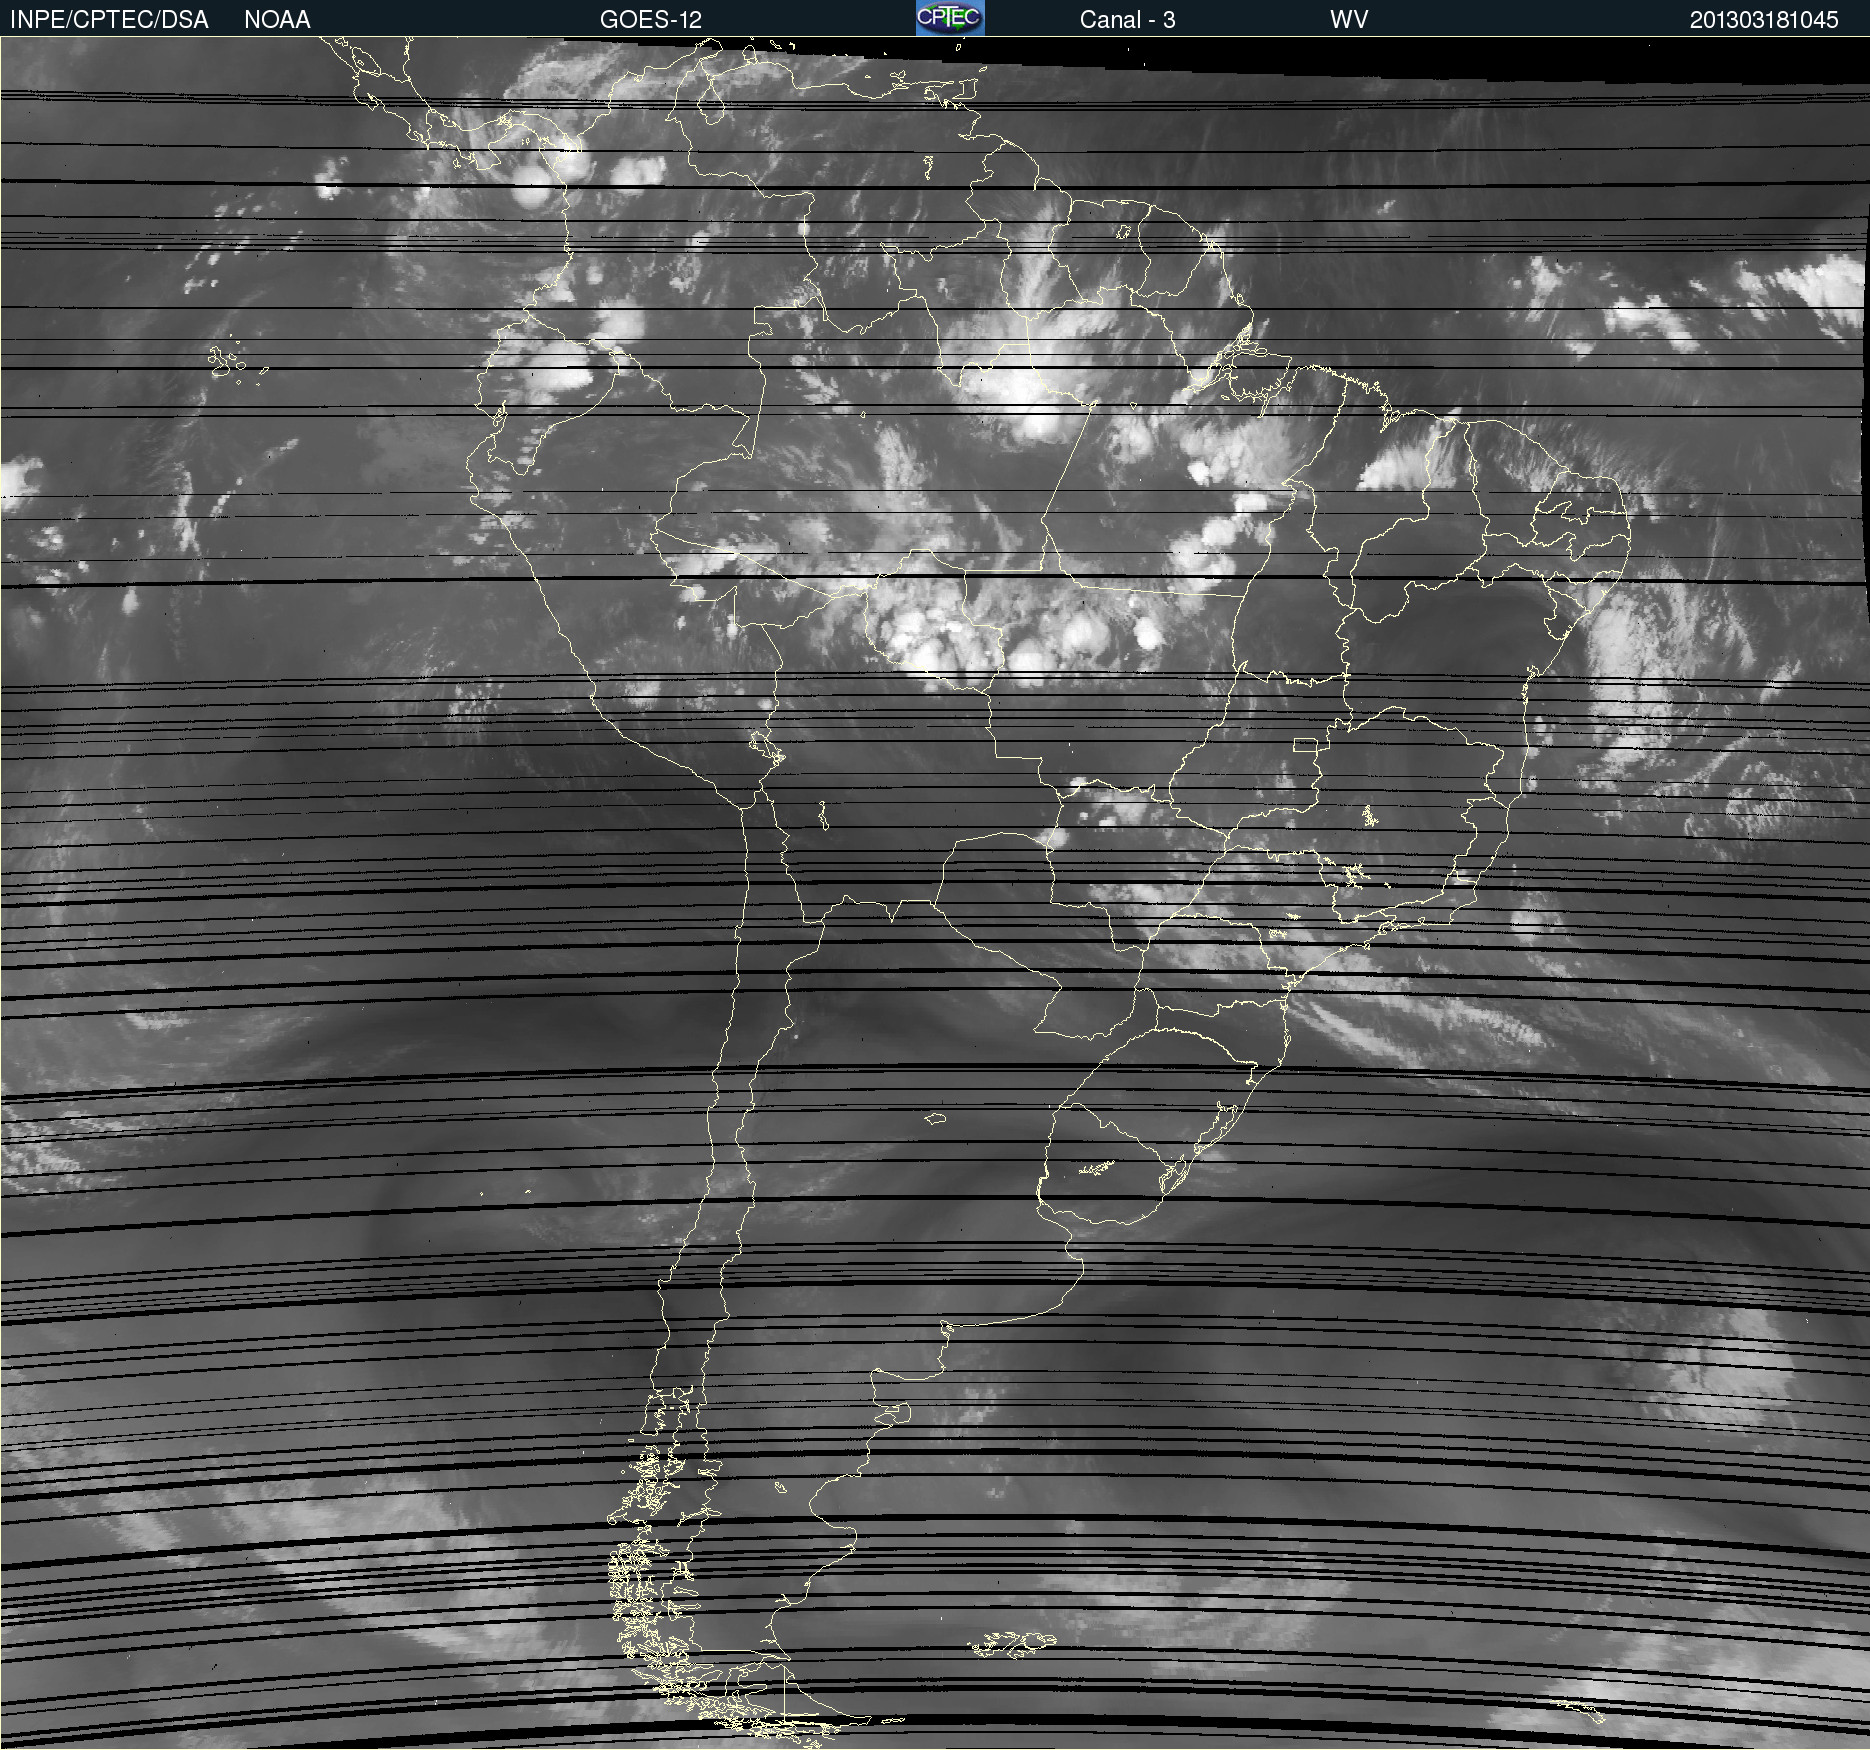Click the Distrito Federal rectangle in Brazil
Image resolution: width=1870 pixels, height=1750 pixels.
point(1305,745)
